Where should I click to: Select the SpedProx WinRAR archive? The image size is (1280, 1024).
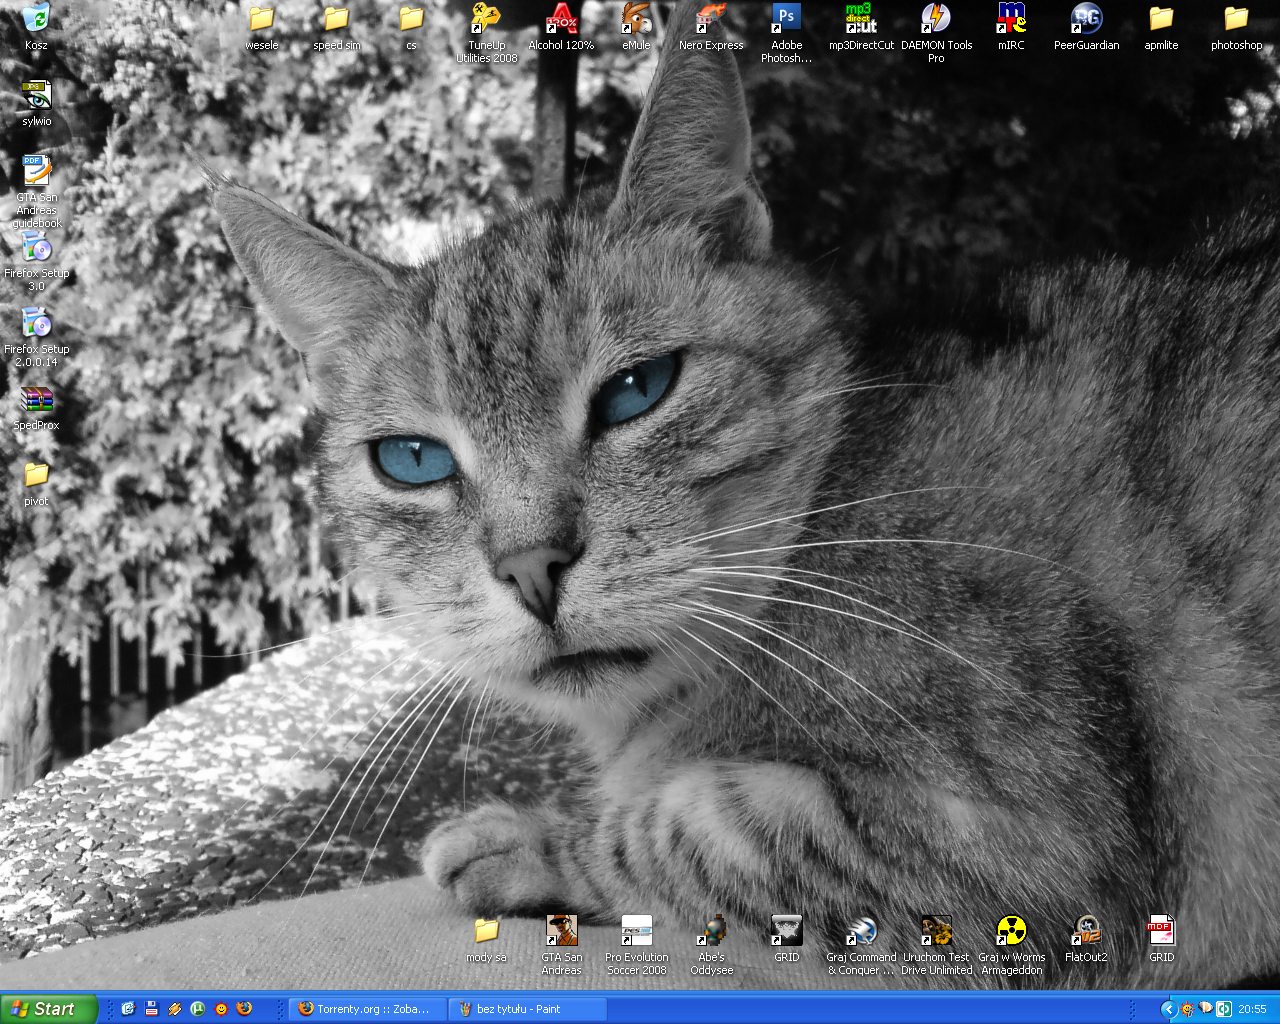(36, 401)
